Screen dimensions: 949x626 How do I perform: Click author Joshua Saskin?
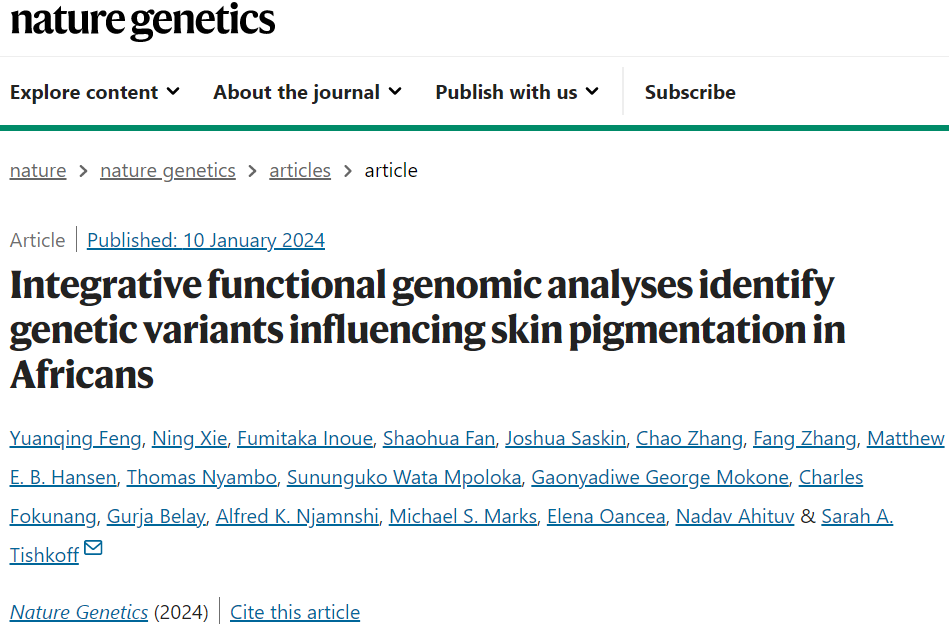(565, 438)
